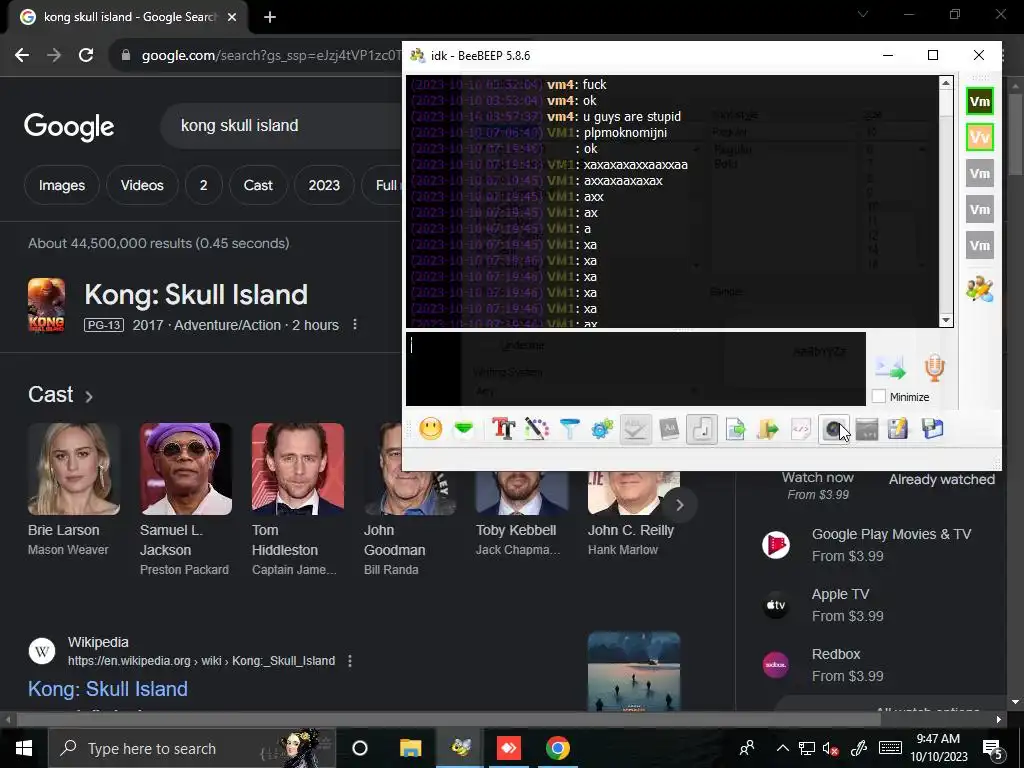Select the '2' filter chip on Google
1024x768 pixels.
tap(203, 185)
